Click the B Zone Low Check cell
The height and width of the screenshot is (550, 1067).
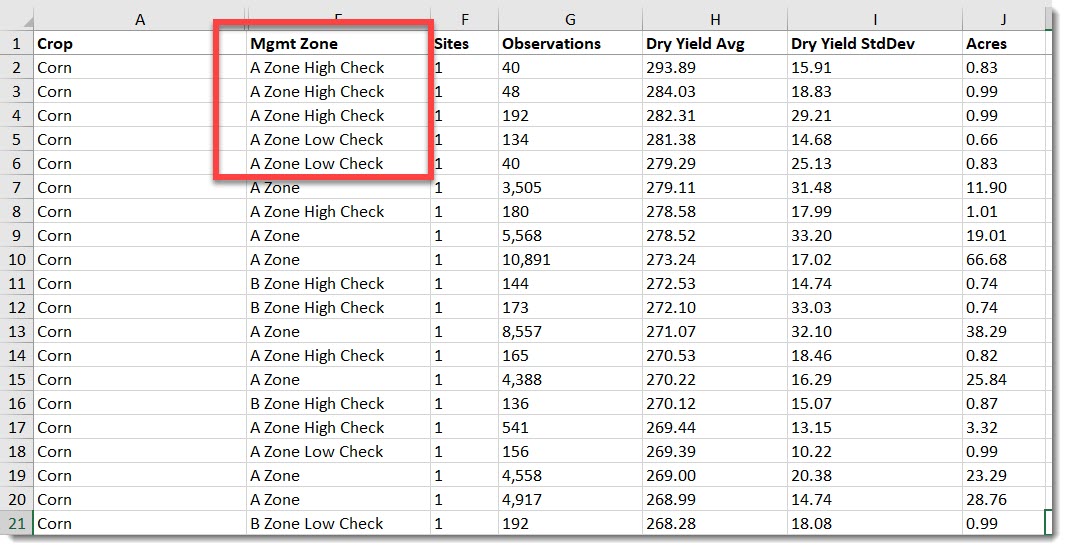pyautogui.click(x=338, y=524)
